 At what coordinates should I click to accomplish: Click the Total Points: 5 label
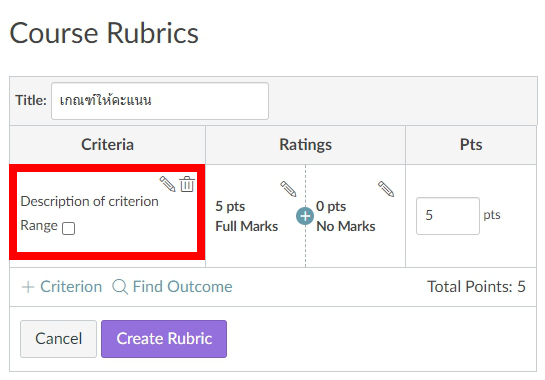tap(476, 287)
